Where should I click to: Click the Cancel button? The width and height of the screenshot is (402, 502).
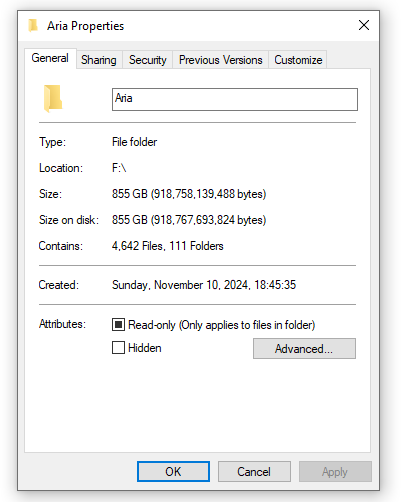point(254,472)
